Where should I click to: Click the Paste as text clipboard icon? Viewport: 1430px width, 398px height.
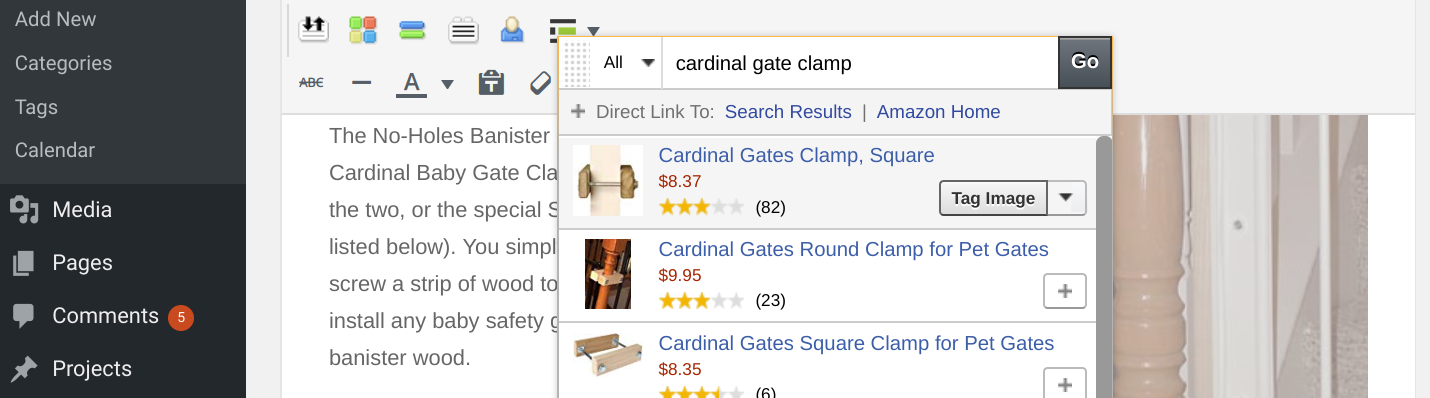click(490, 83)
